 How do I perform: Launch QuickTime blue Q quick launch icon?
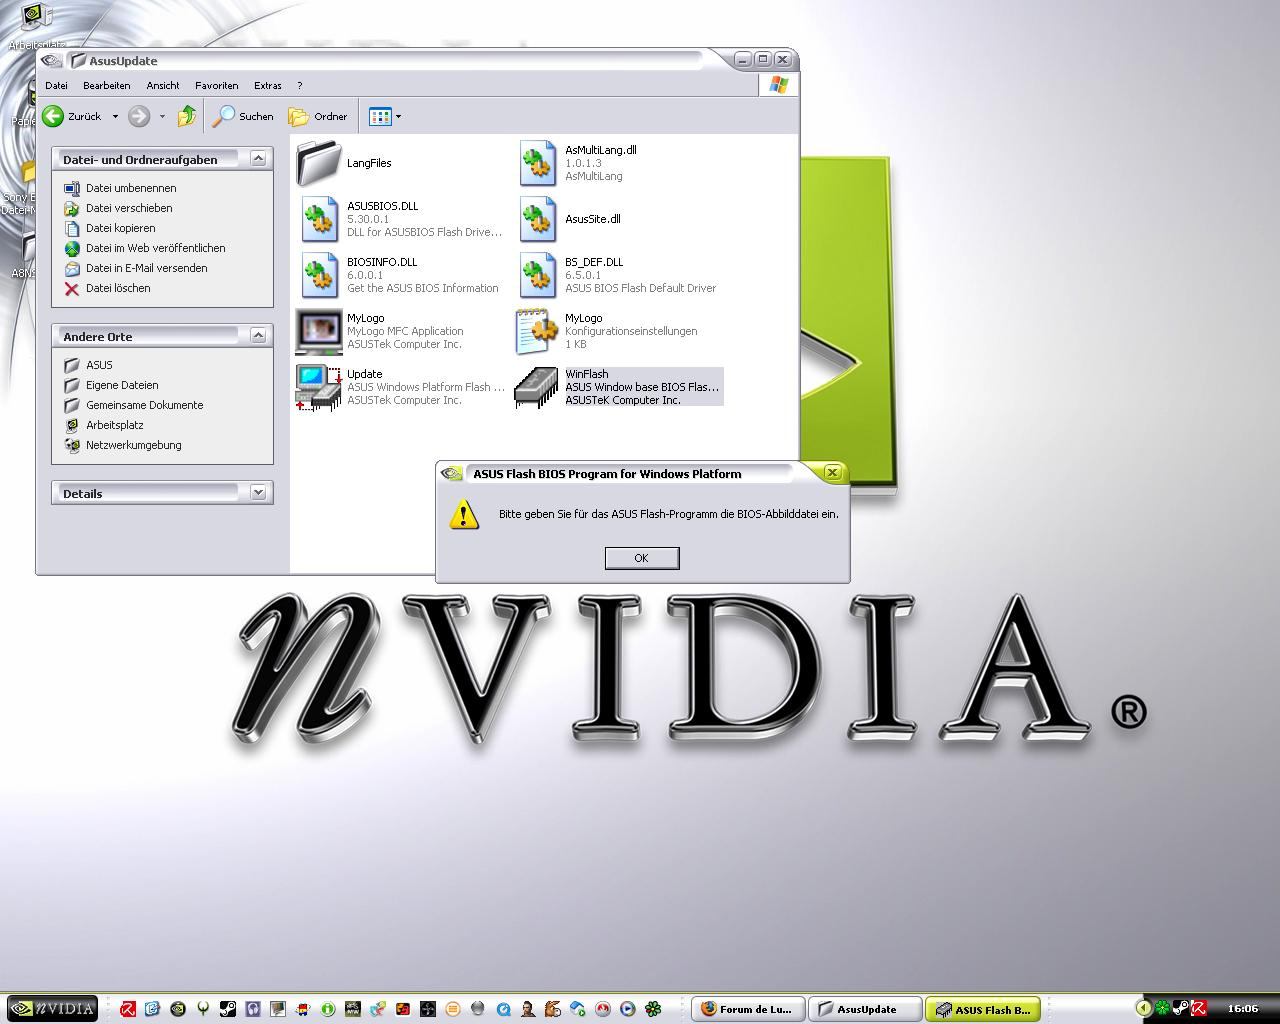[x=503, y=1009]
